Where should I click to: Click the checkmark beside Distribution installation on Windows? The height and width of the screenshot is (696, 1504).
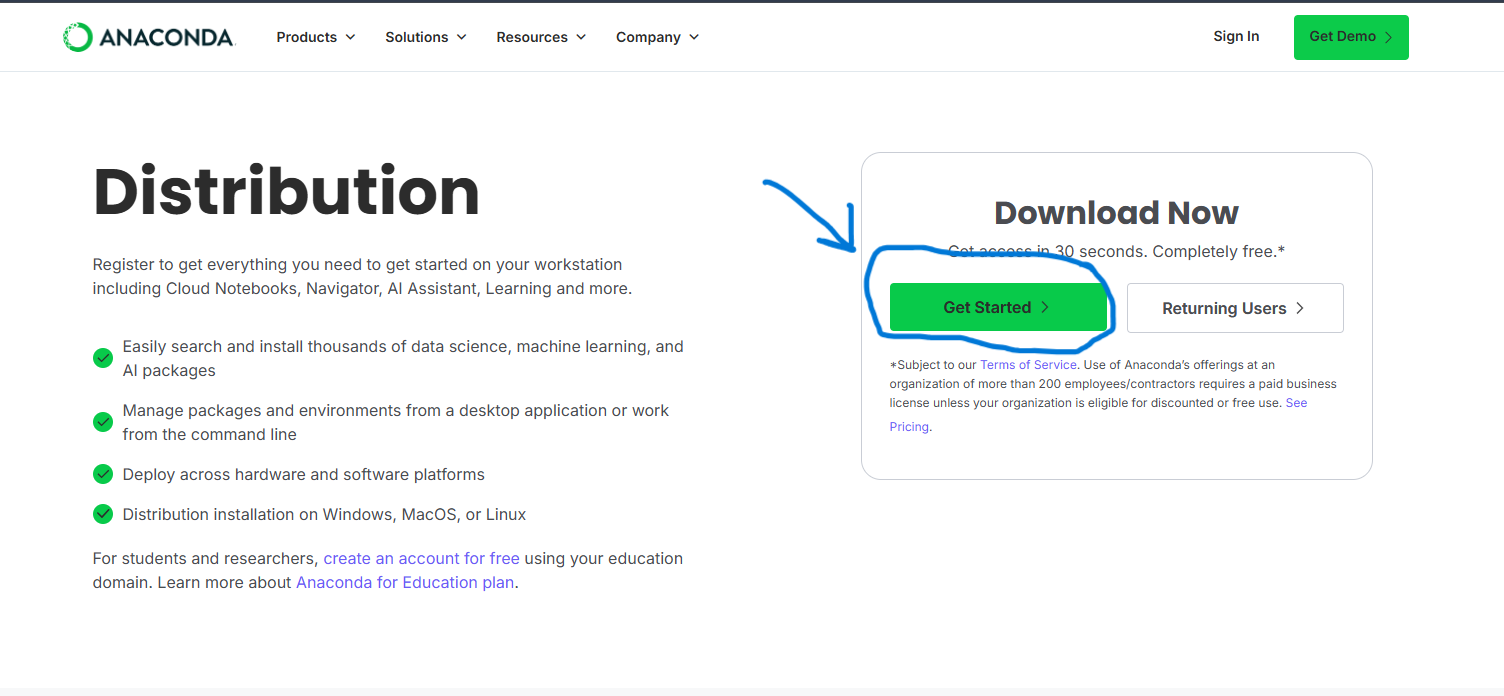click(103, 514)
